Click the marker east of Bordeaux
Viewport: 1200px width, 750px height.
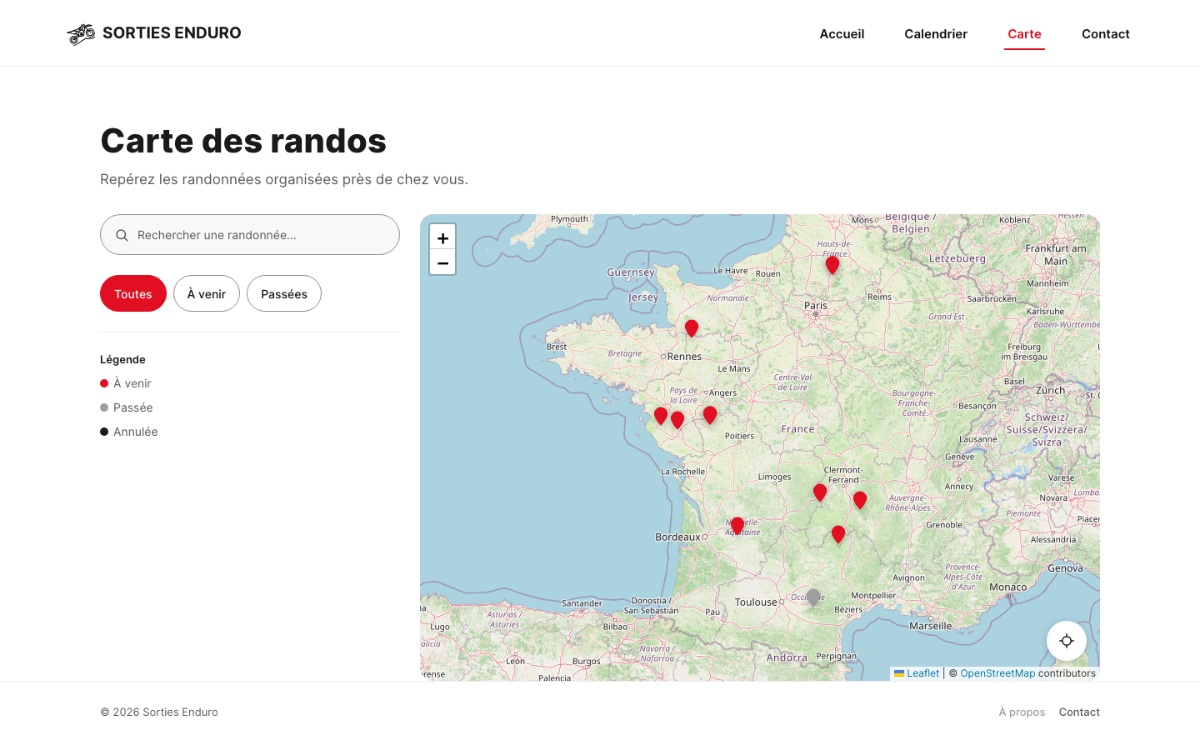tap(737, 525)
